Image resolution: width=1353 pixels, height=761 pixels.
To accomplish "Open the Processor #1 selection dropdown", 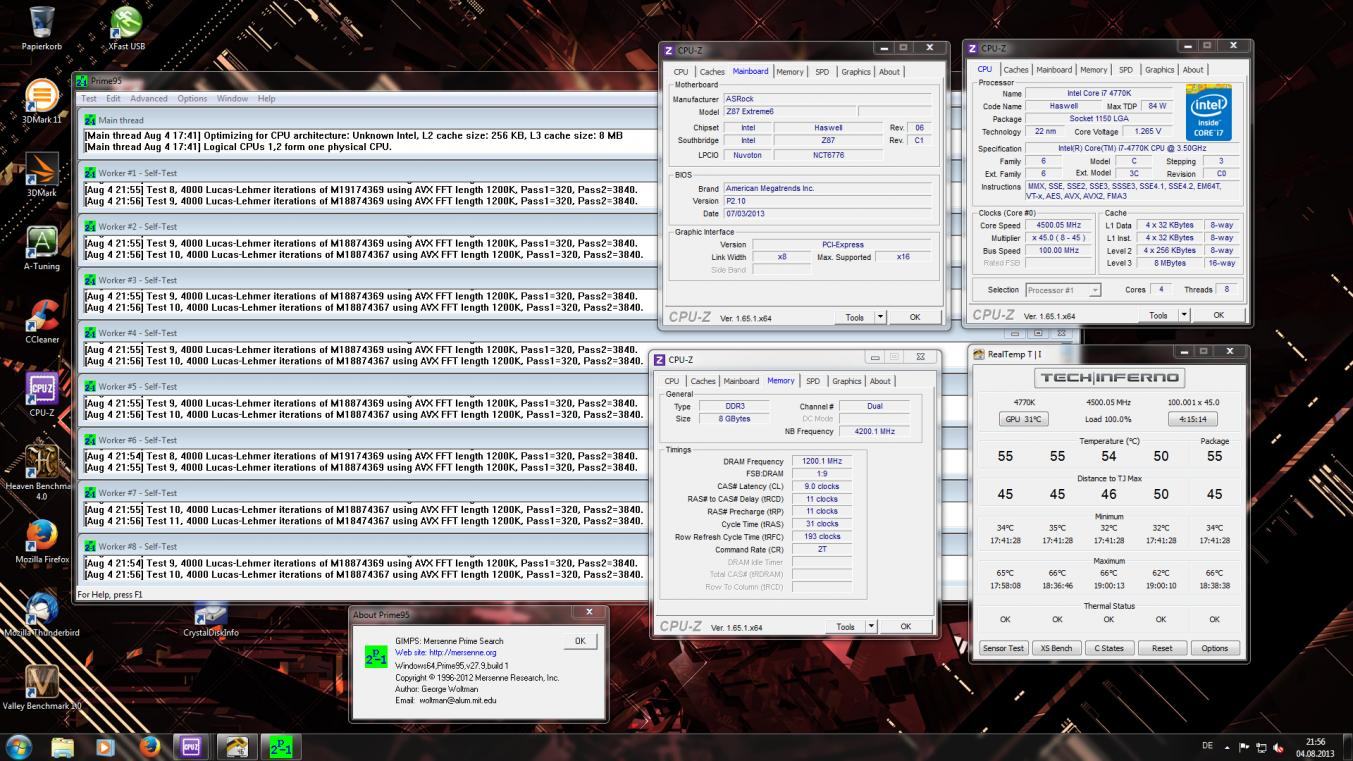I will tap(1063, 290).
